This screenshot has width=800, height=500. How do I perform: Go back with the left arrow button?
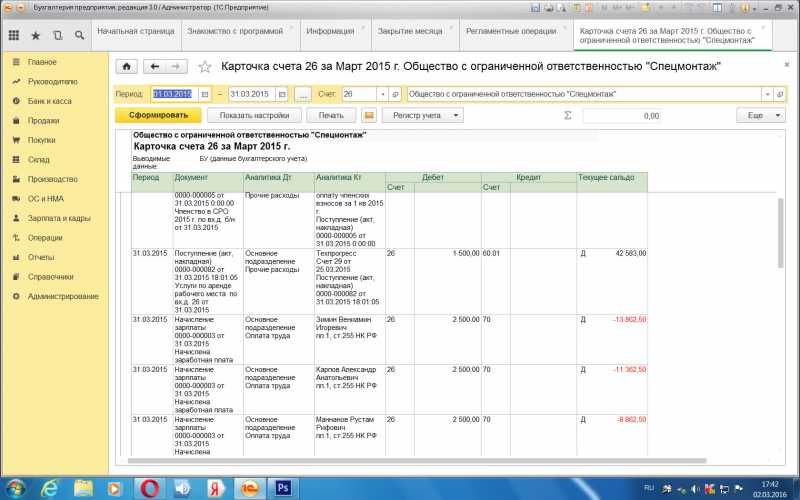point(155,66)
